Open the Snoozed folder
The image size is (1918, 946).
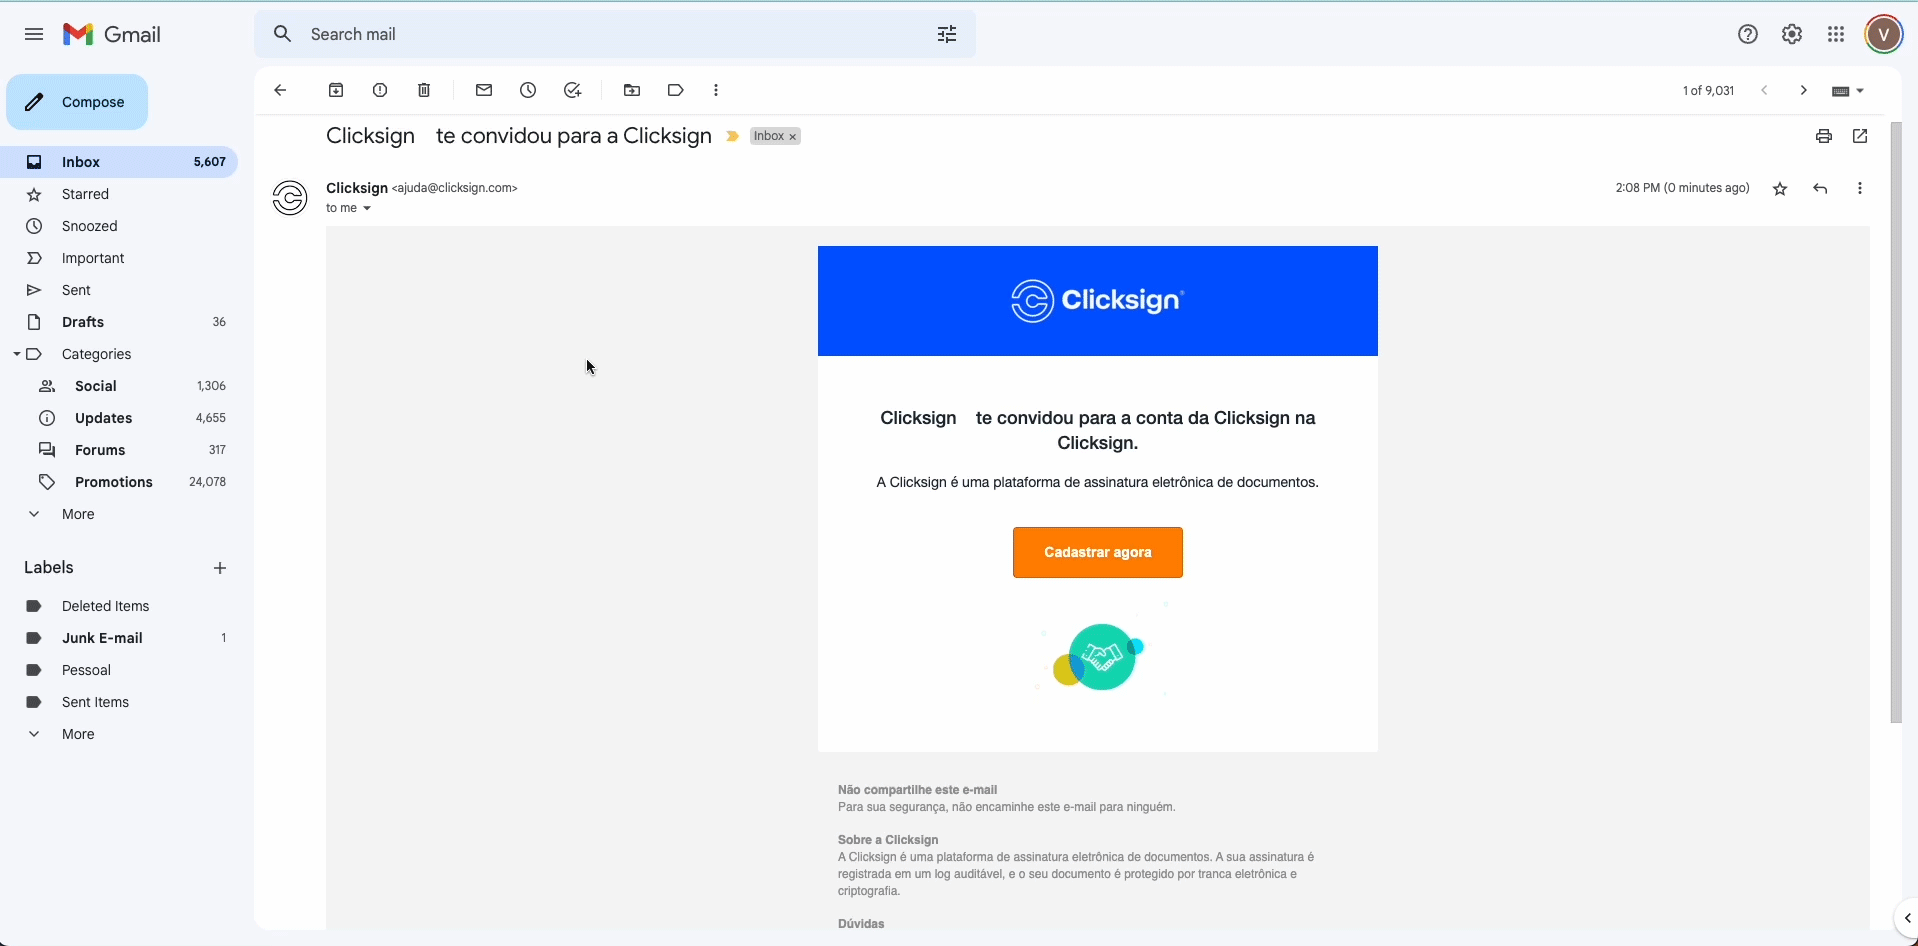click(120, 226)
